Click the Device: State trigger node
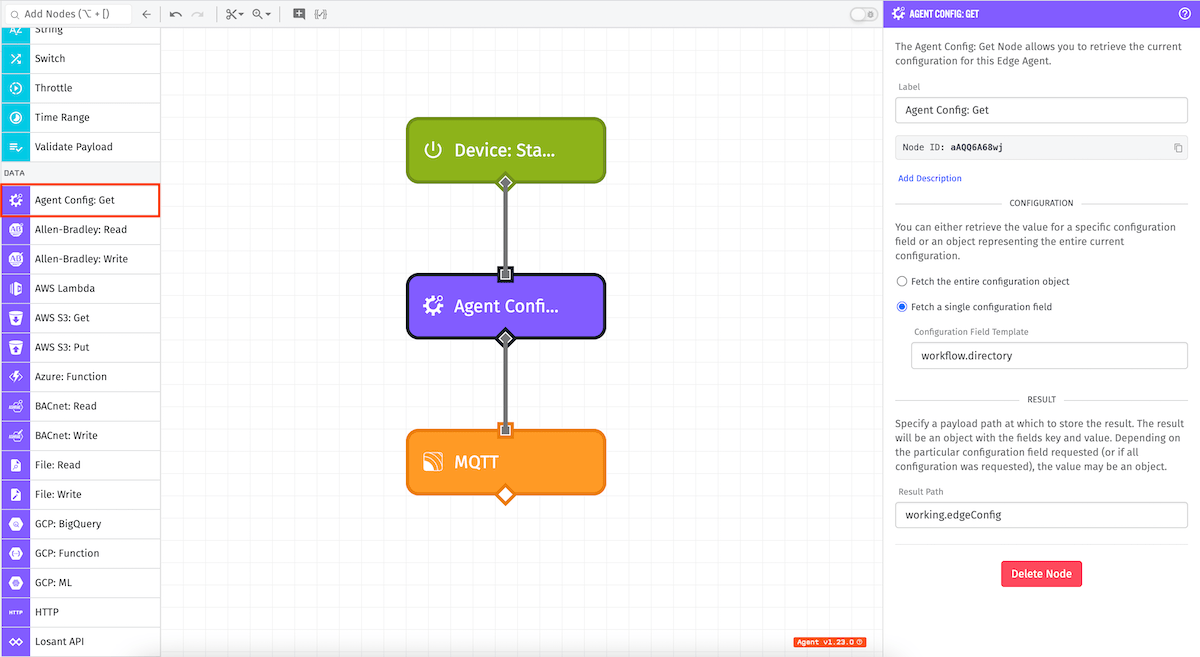Image resolution: width=1200 pixels, height=657 pixels. tap(506, 150)
